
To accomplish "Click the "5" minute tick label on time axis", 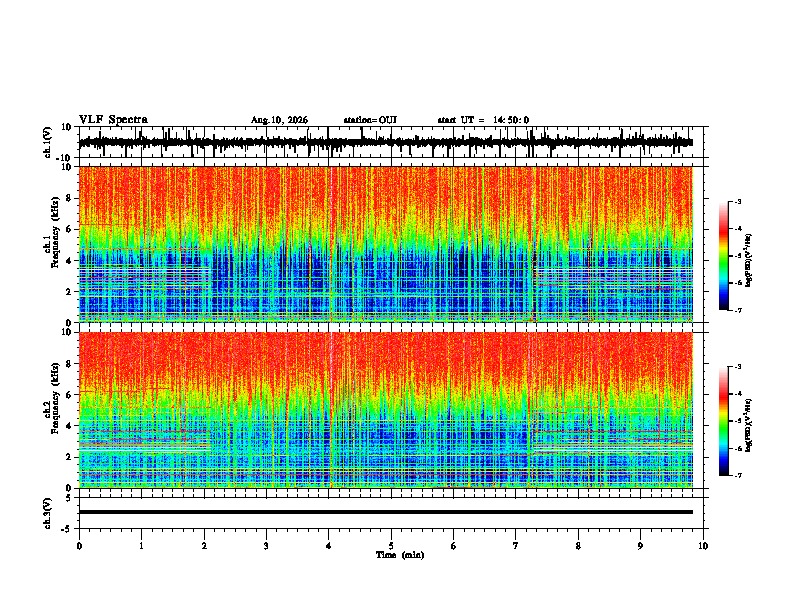I will 391,546.
